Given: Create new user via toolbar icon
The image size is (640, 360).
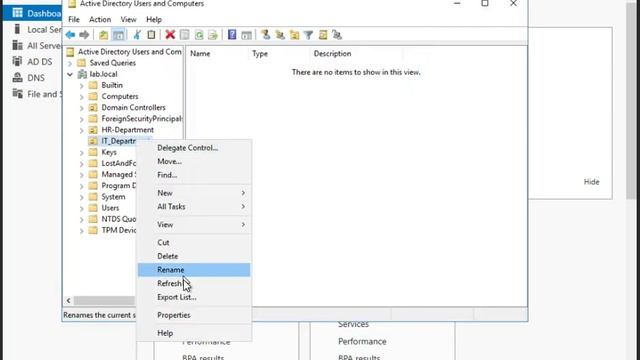Looking at the screenshot, I should pyautogui.click(x=265, y=35).
